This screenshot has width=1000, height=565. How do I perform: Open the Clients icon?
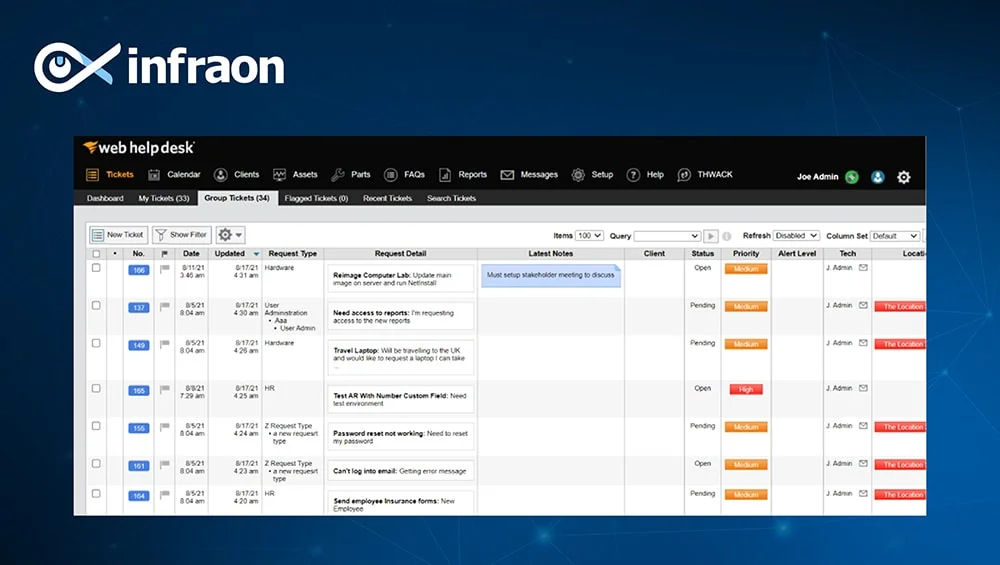click(221, 175)
